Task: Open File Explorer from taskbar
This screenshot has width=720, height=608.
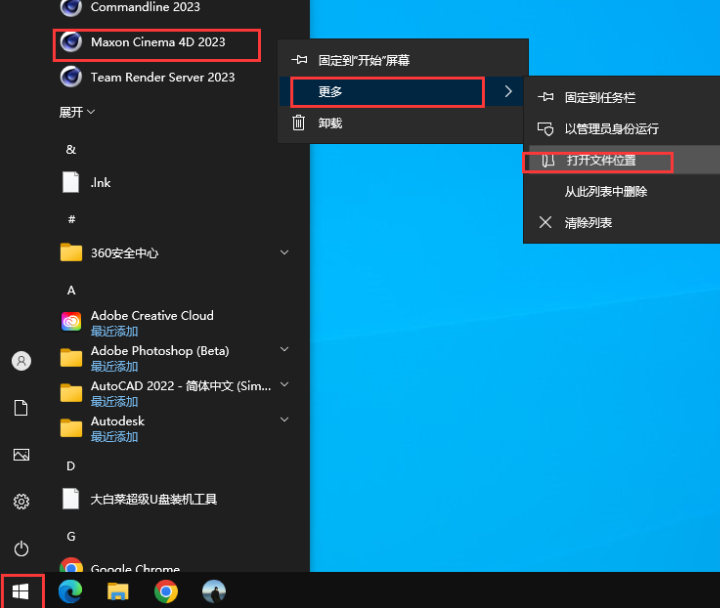Action: pos(118,591)
